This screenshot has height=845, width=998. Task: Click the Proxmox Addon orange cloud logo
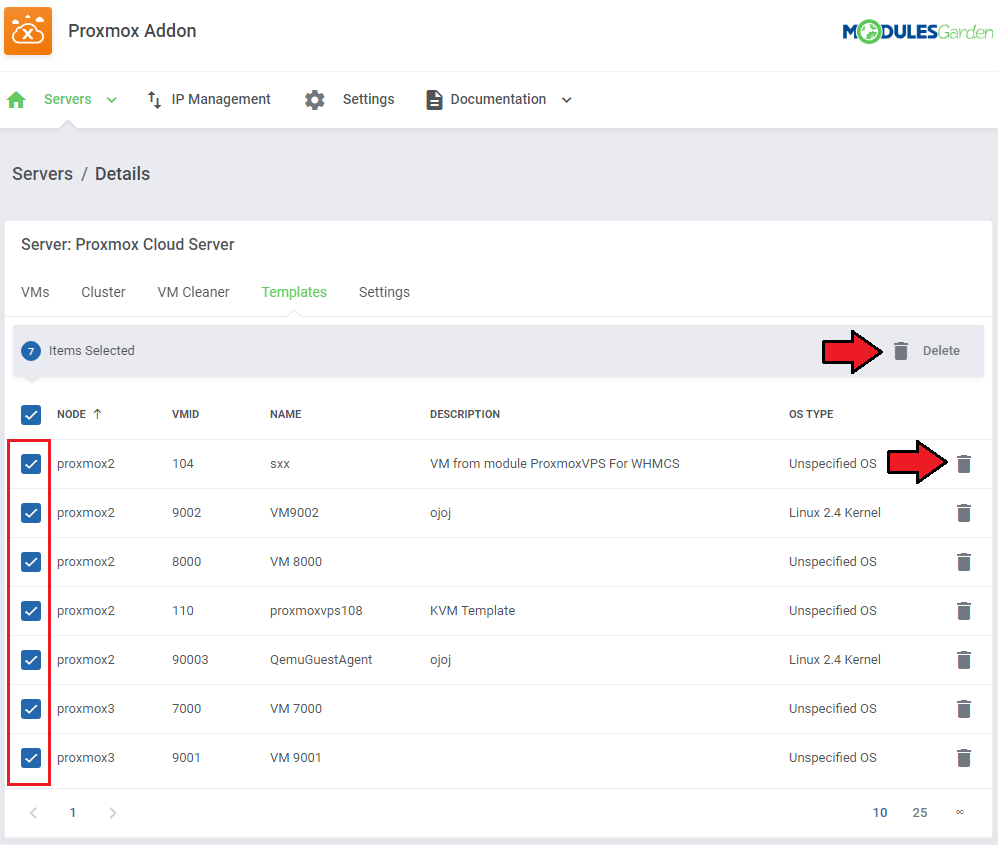point(28,31)
